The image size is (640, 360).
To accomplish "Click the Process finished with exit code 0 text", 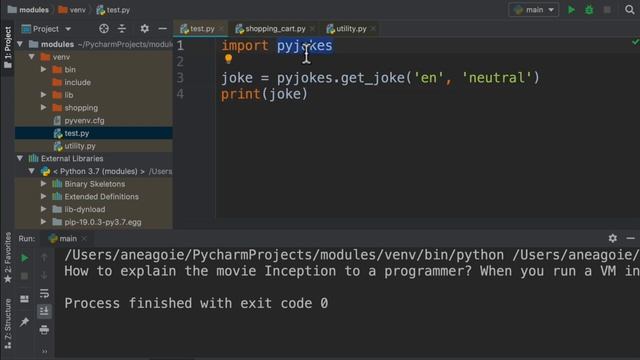I will tap(196, 303).
